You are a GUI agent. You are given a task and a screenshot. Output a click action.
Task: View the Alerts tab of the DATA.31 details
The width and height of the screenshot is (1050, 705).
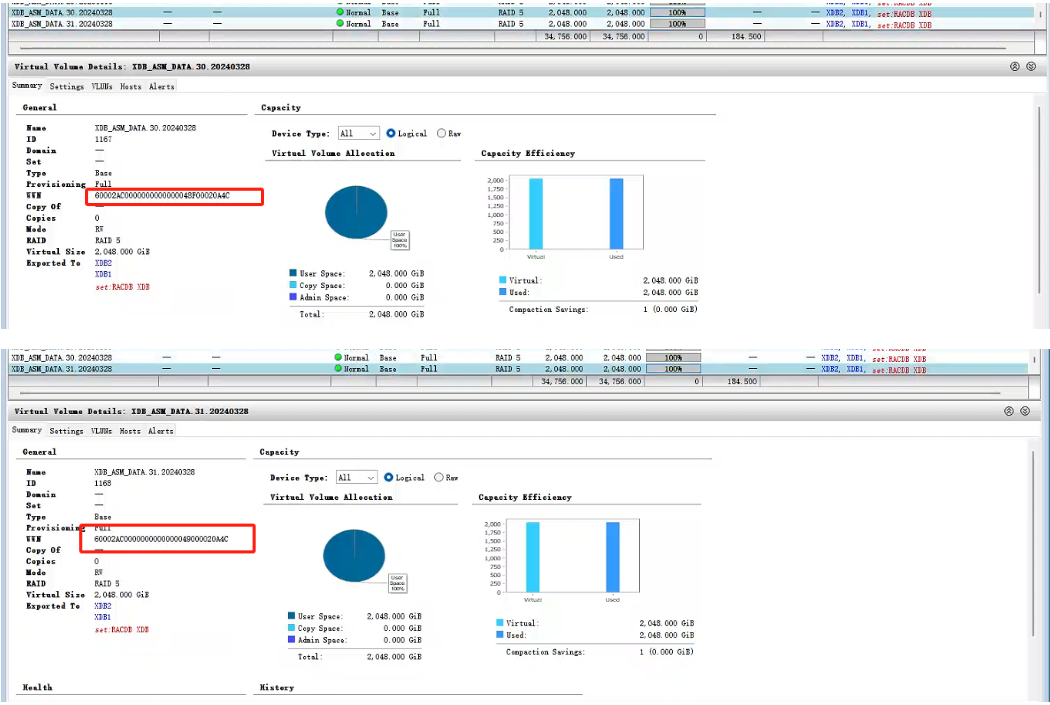coord(161,430)
